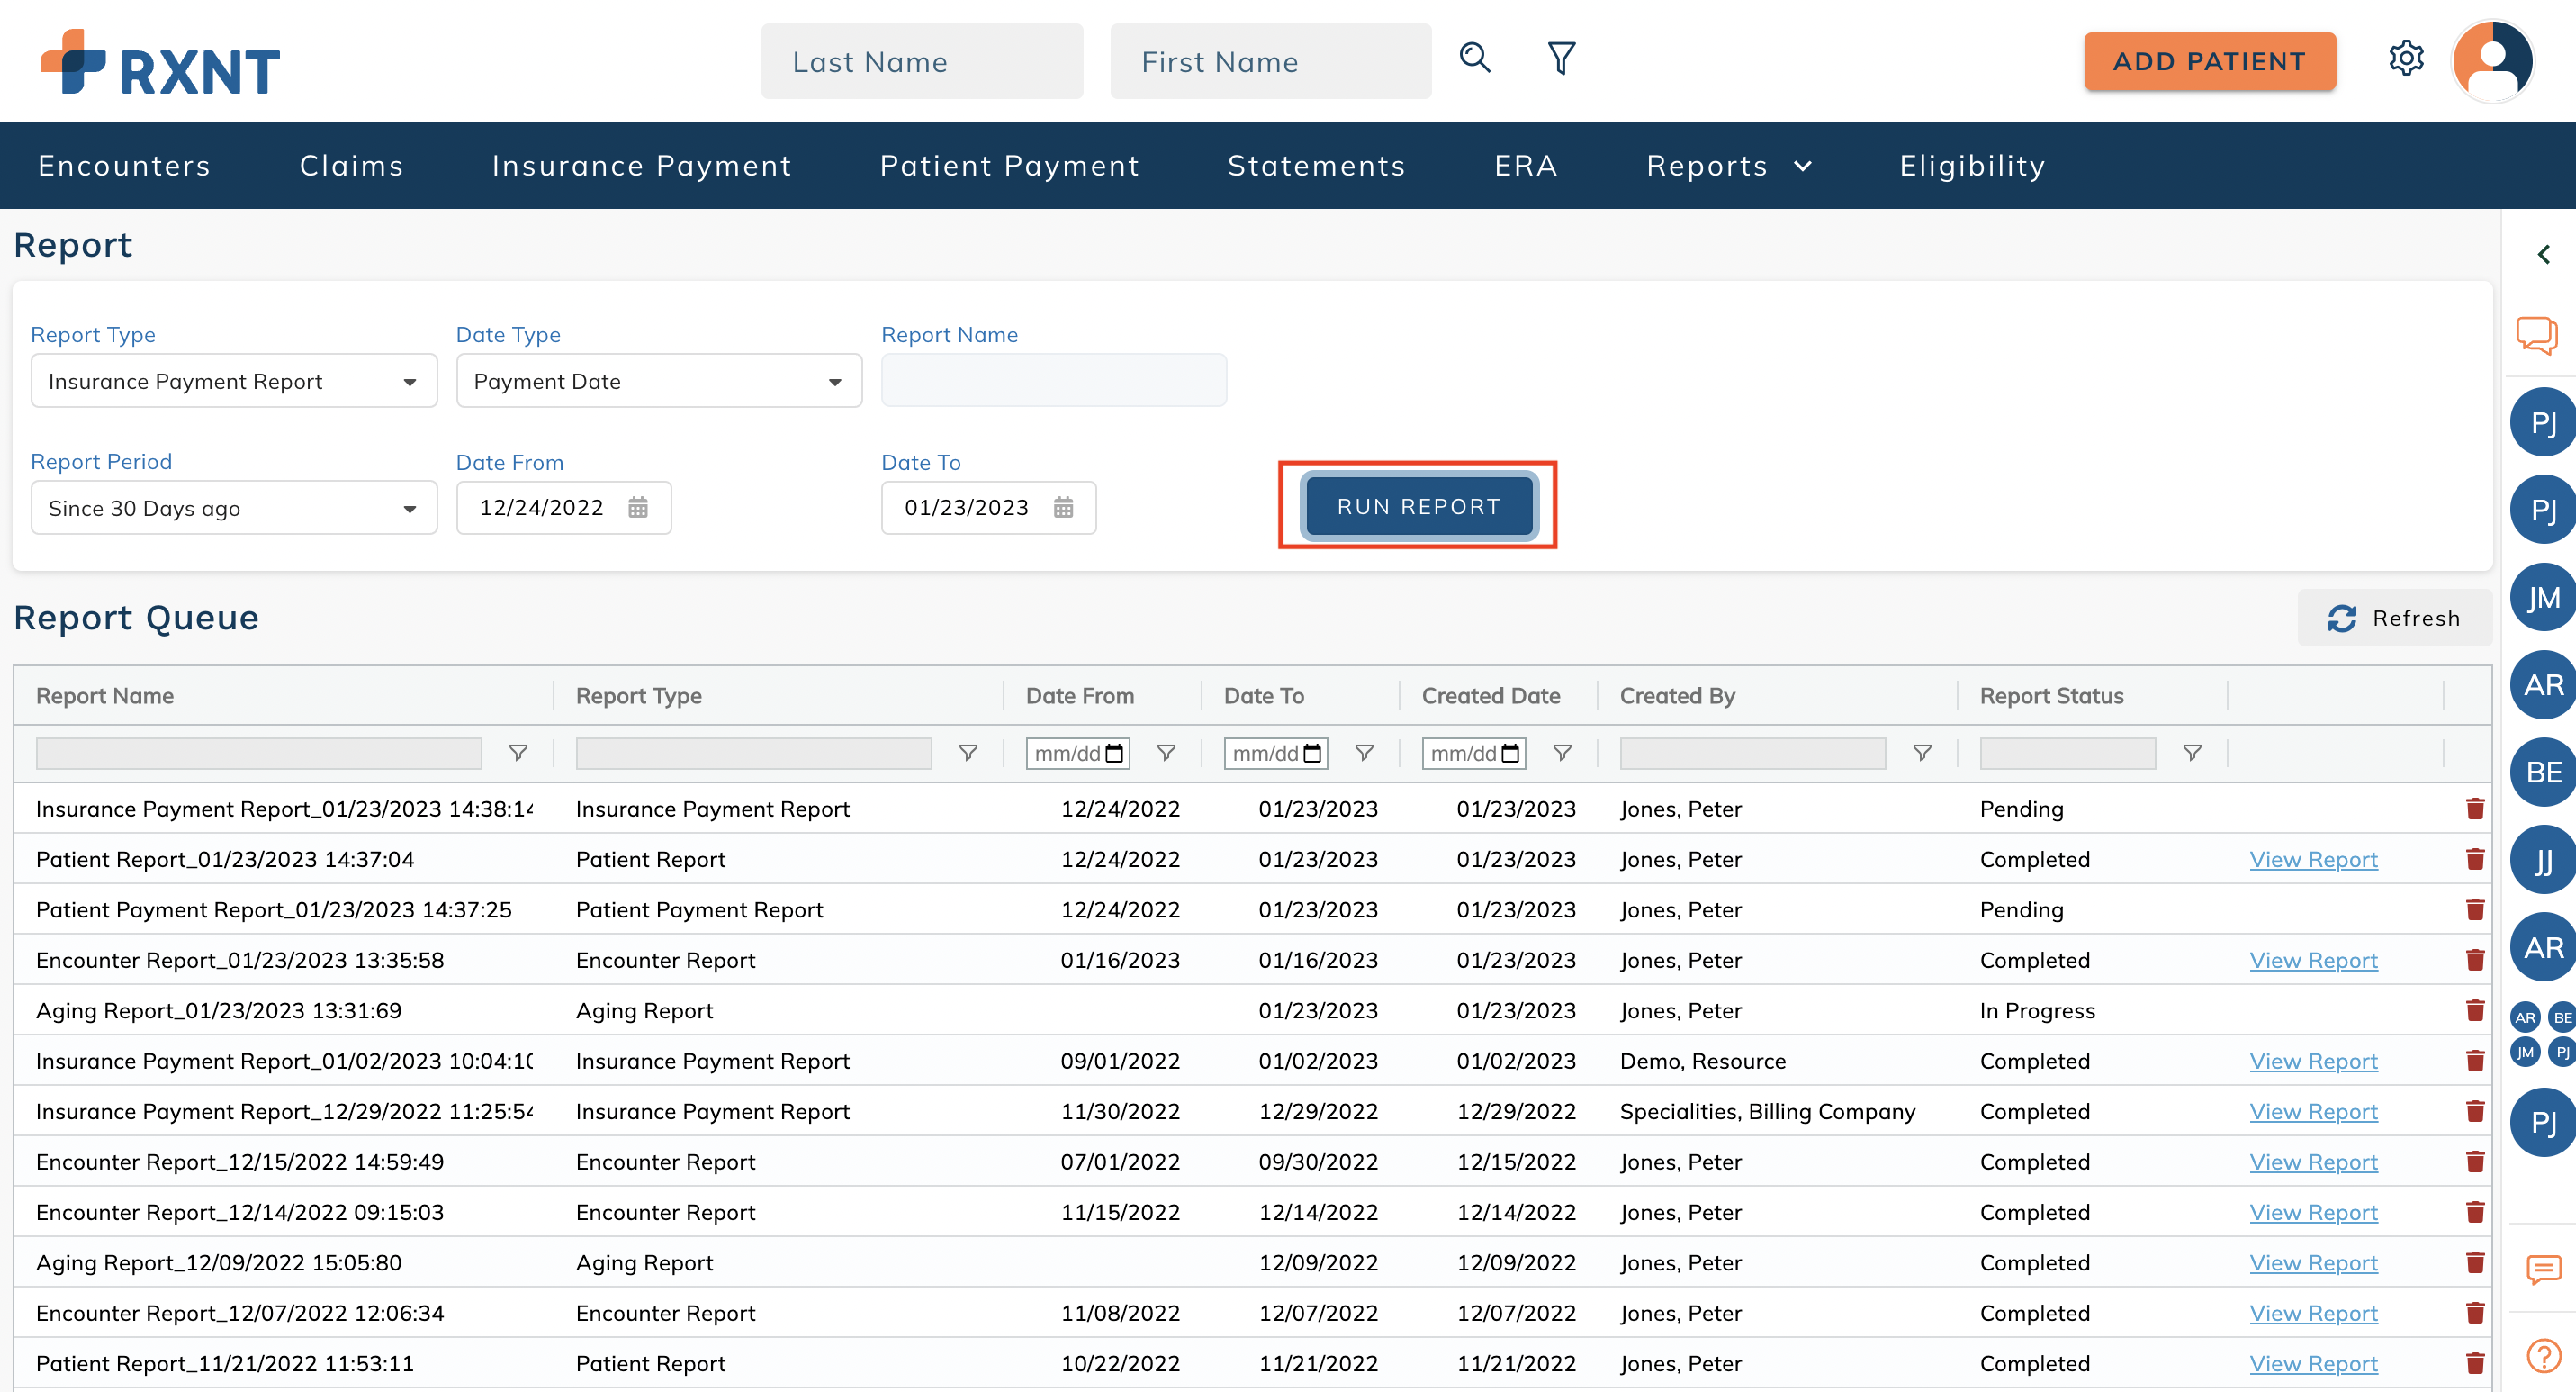Collapse the right sidebar with chevron
2576x1392 pixels.
[2544, 254]
